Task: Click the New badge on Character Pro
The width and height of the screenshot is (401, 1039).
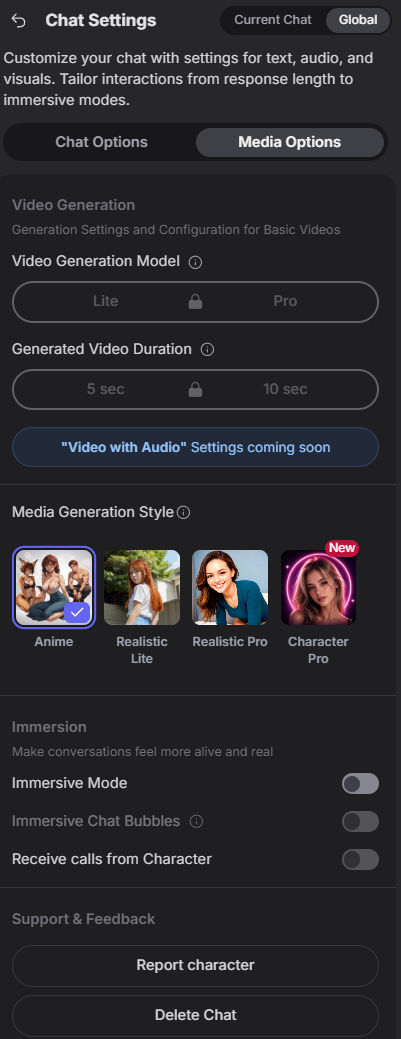Action: pyautogui.click(x=342, y=548)
